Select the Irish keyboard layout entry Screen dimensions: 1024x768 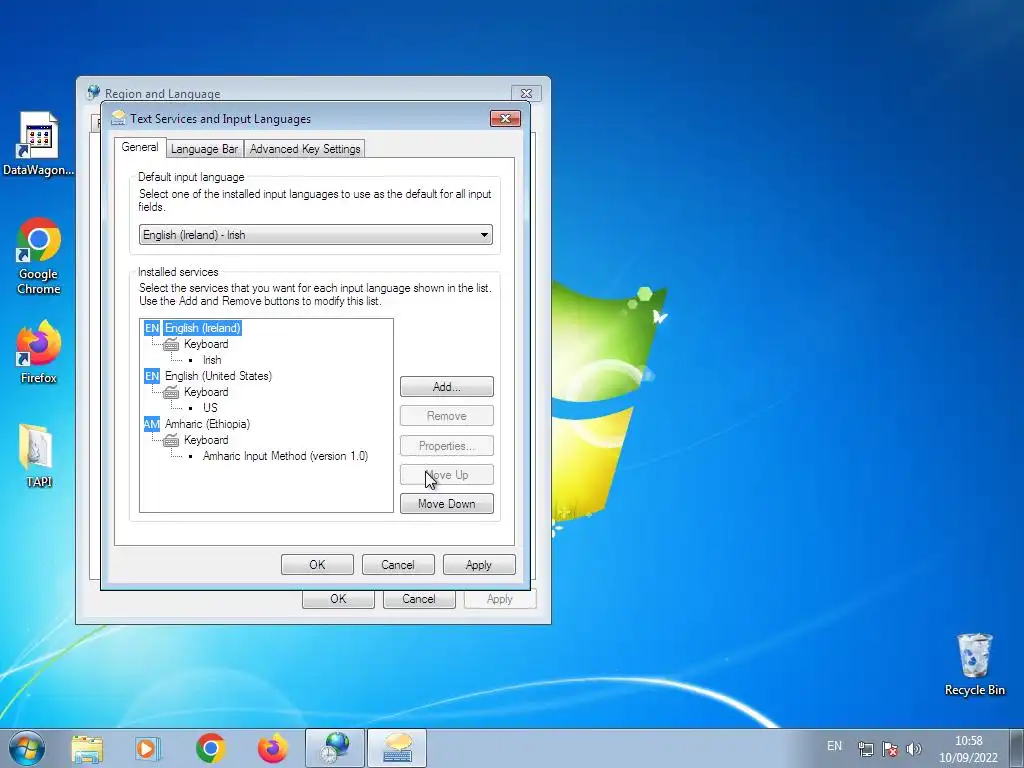pos(212,360)
